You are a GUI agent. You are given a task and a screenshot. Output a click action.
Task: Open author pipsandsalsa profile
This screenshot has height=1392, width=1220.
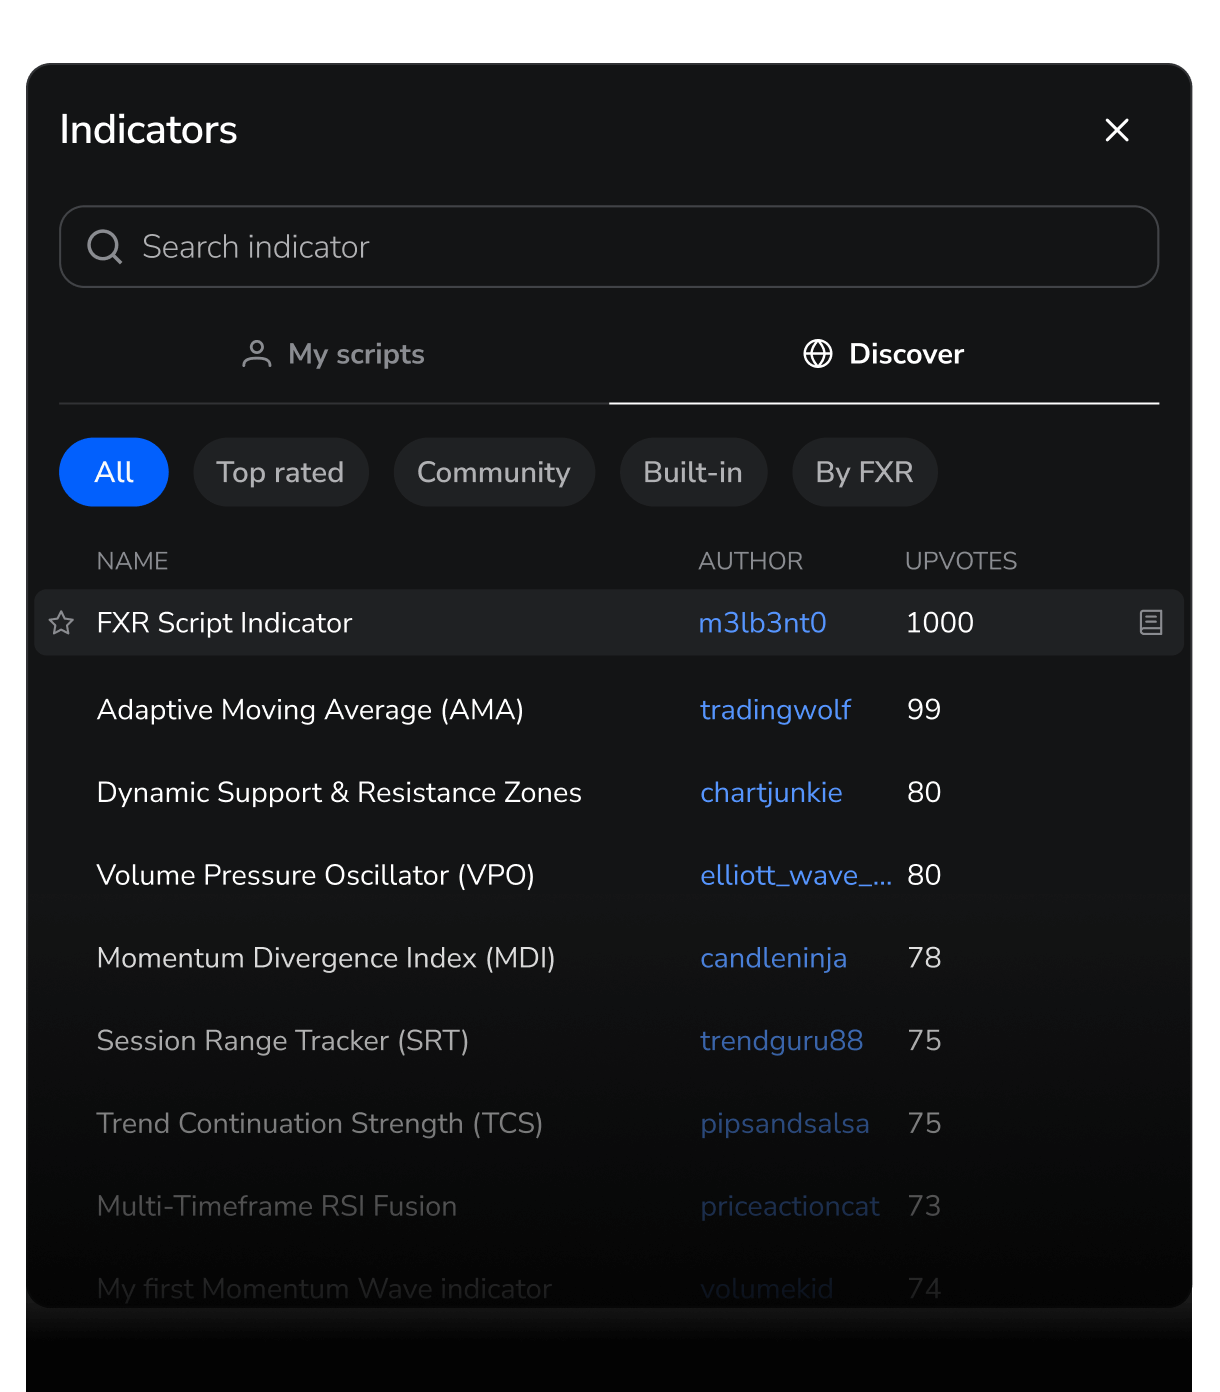point(785,1124)
